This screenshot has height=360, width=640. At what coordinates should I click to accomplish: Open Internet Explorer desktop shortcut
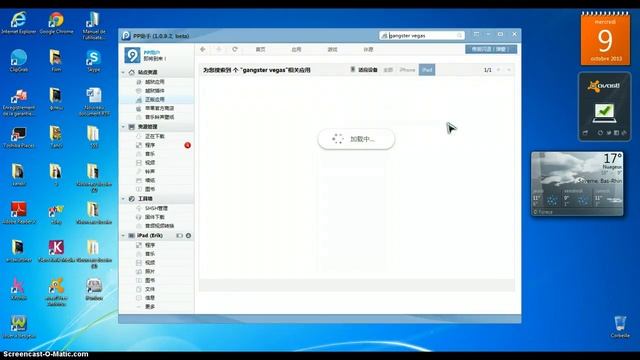point(18,23)
